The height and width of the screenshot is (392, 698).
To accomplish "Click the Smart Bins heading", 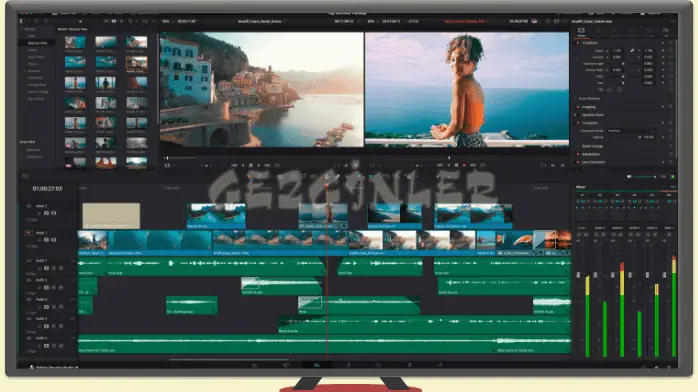I will pos(27,142).
